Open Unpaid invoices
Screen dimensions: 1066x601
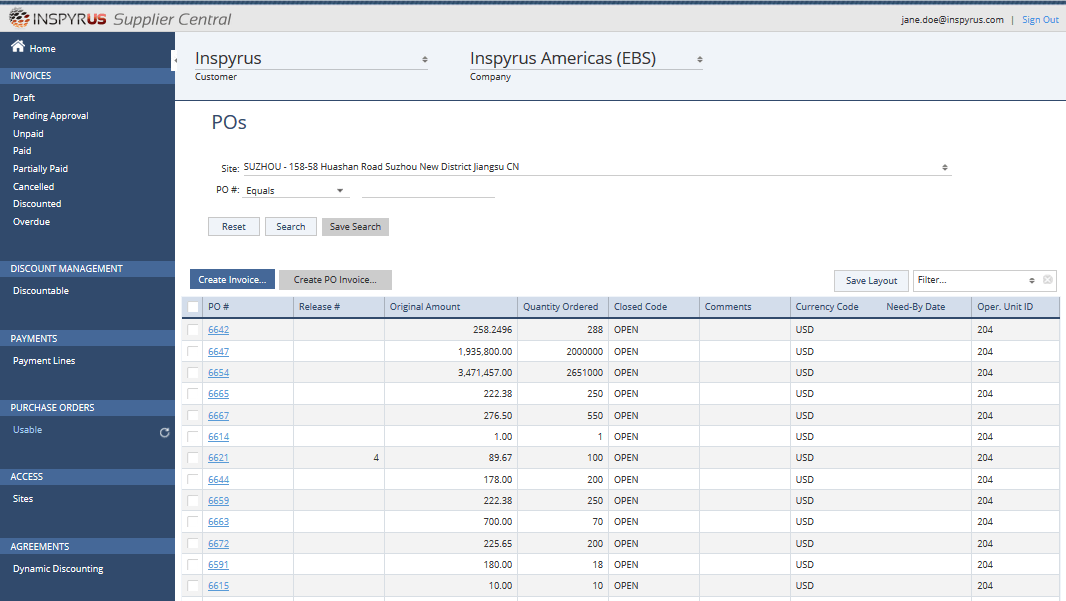pyautogui.click(x=28, y=134)
